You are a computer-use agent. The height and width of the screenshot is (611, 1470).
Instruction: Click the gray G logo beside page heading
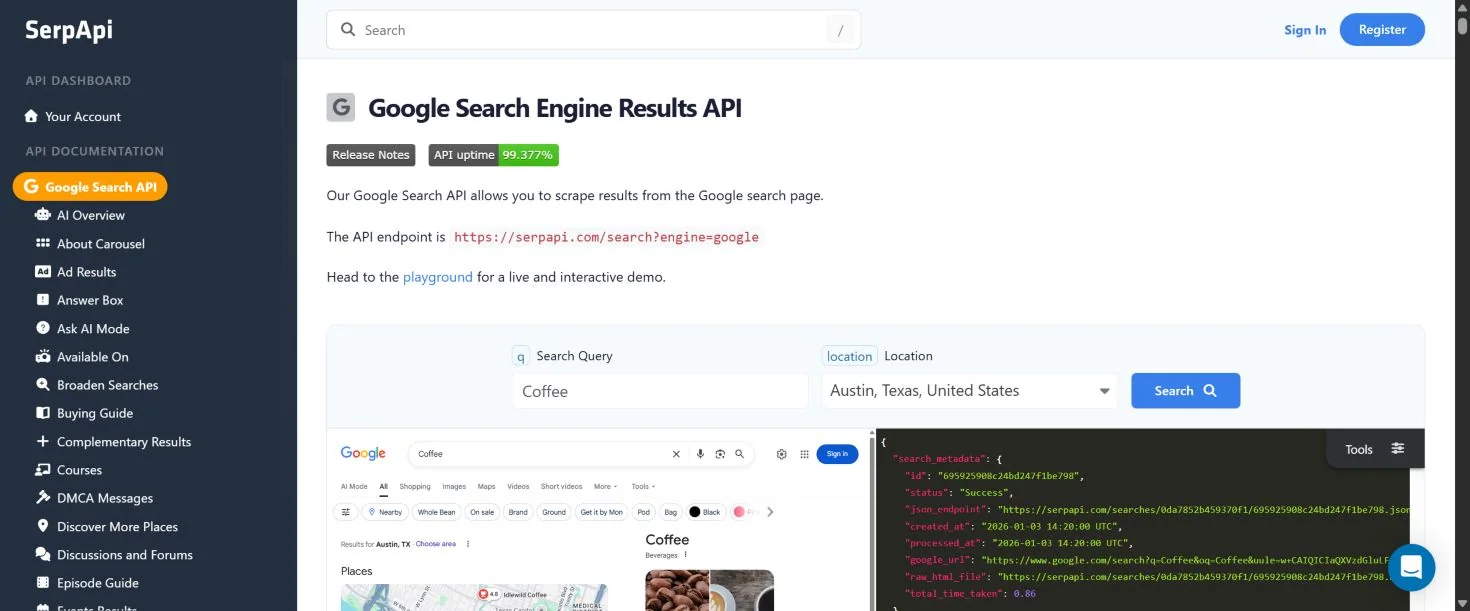coord(341,107)
